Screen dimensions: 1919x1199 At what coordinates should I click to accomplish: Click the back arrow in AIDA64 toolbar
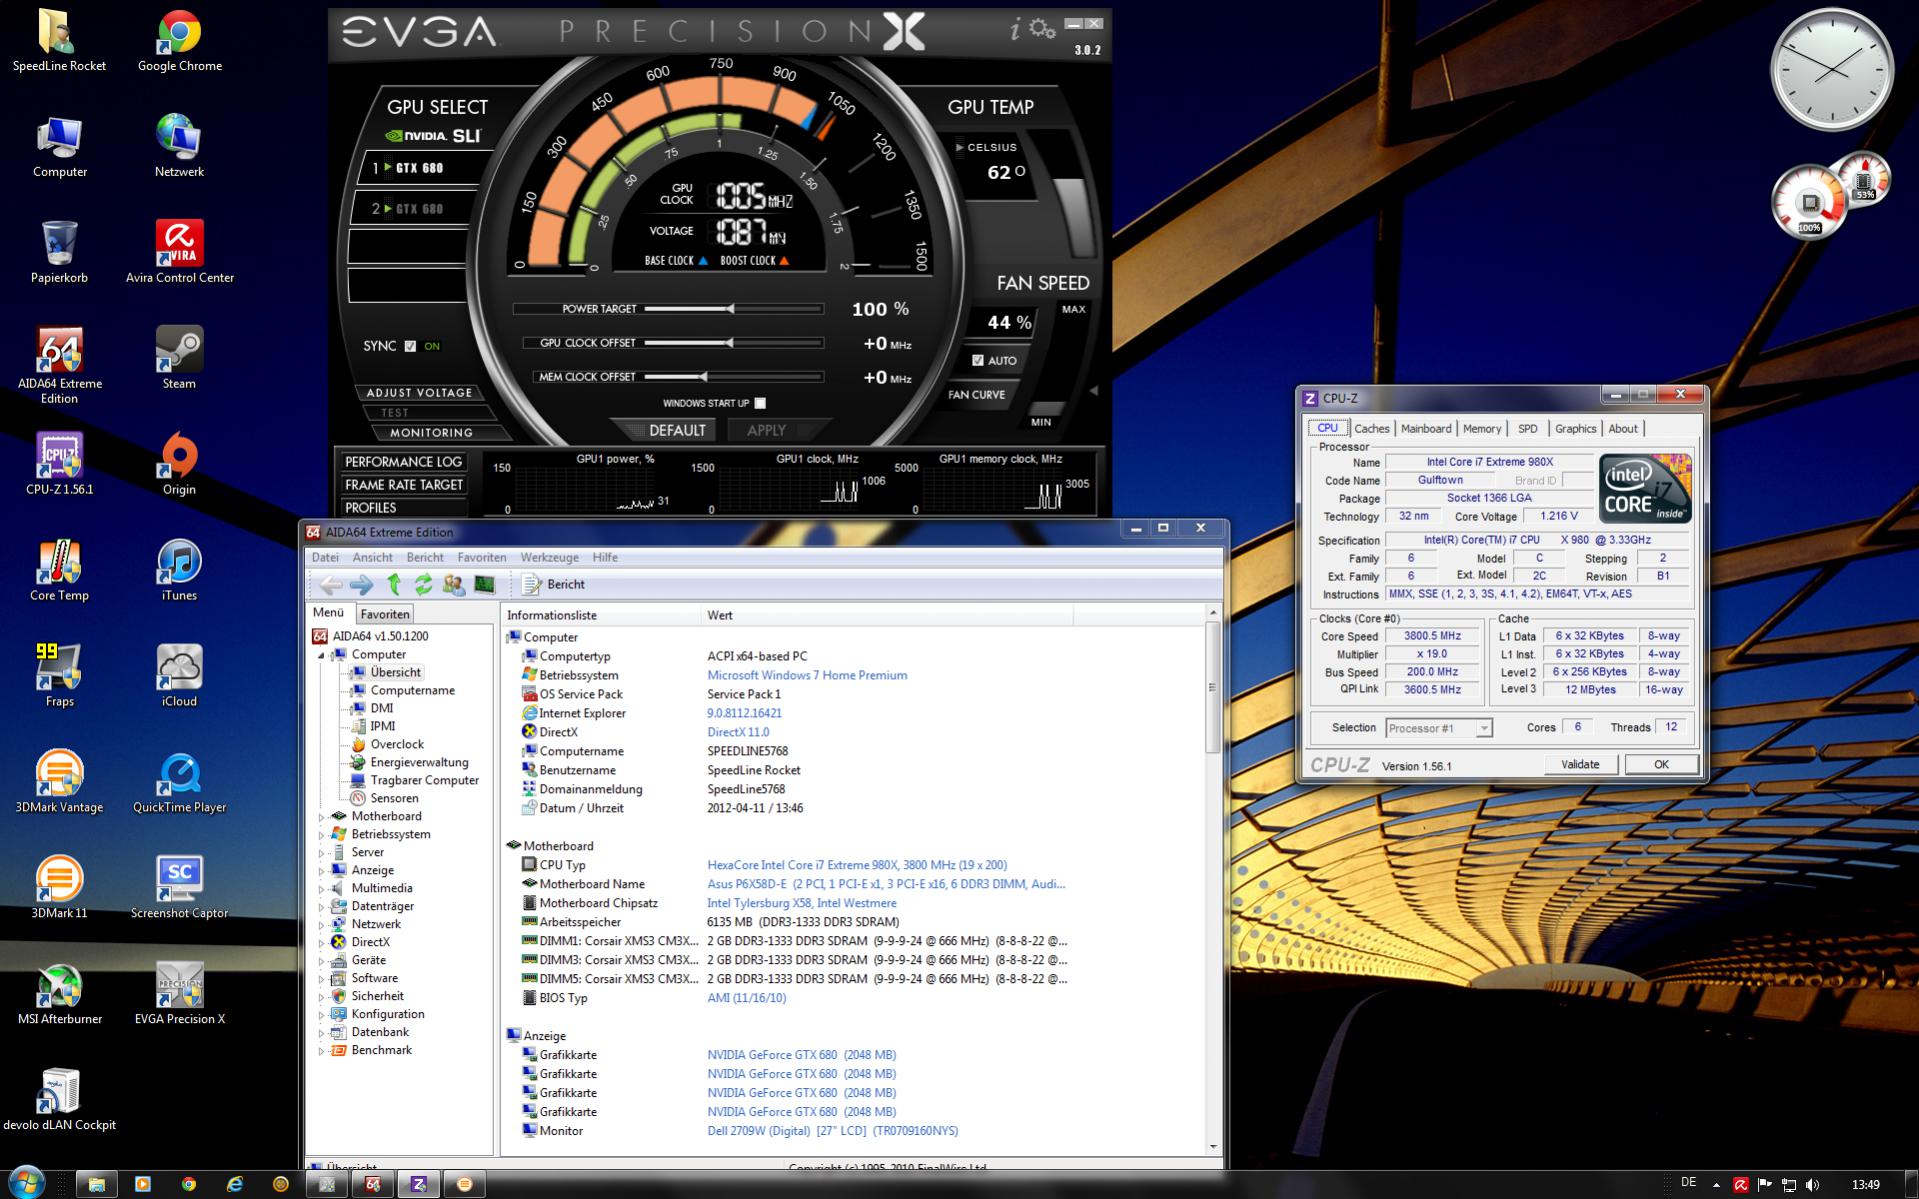point(330,585)
